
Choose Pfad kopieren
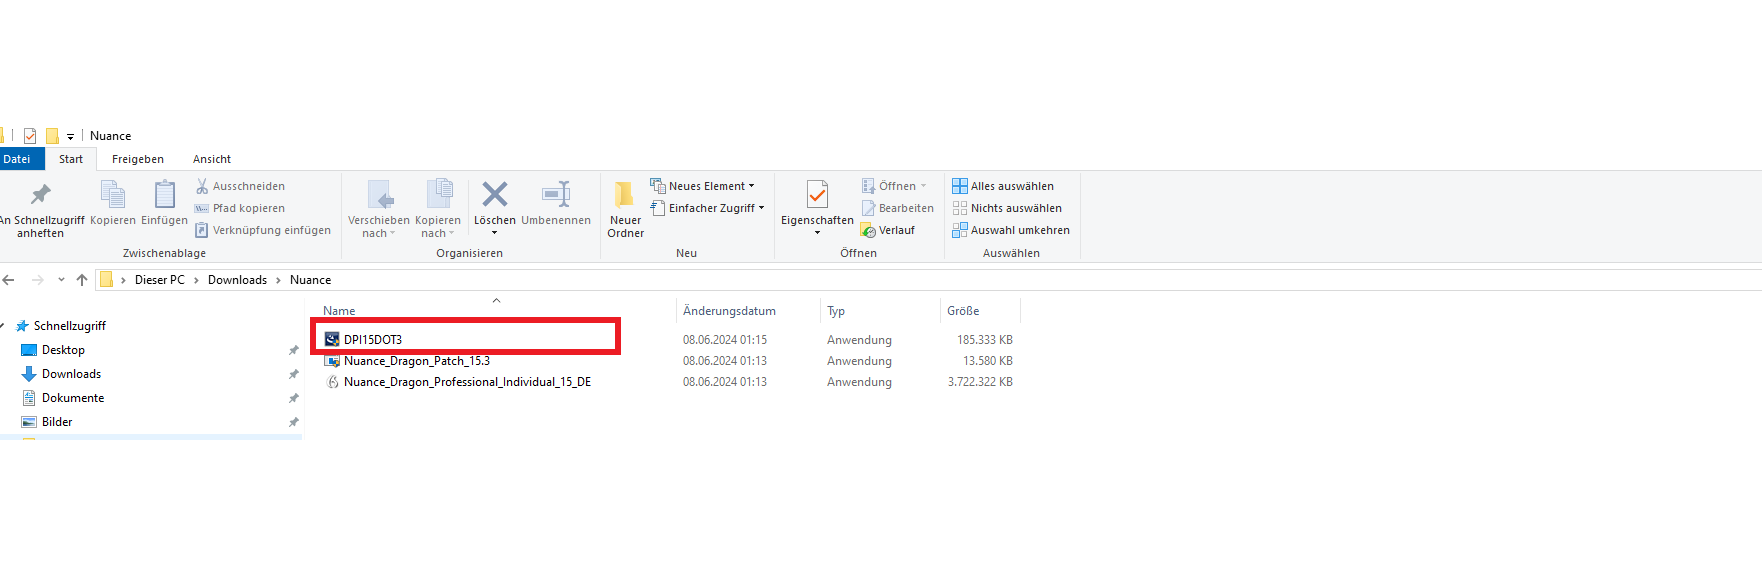pyautogui.click(x=240, y=208)
